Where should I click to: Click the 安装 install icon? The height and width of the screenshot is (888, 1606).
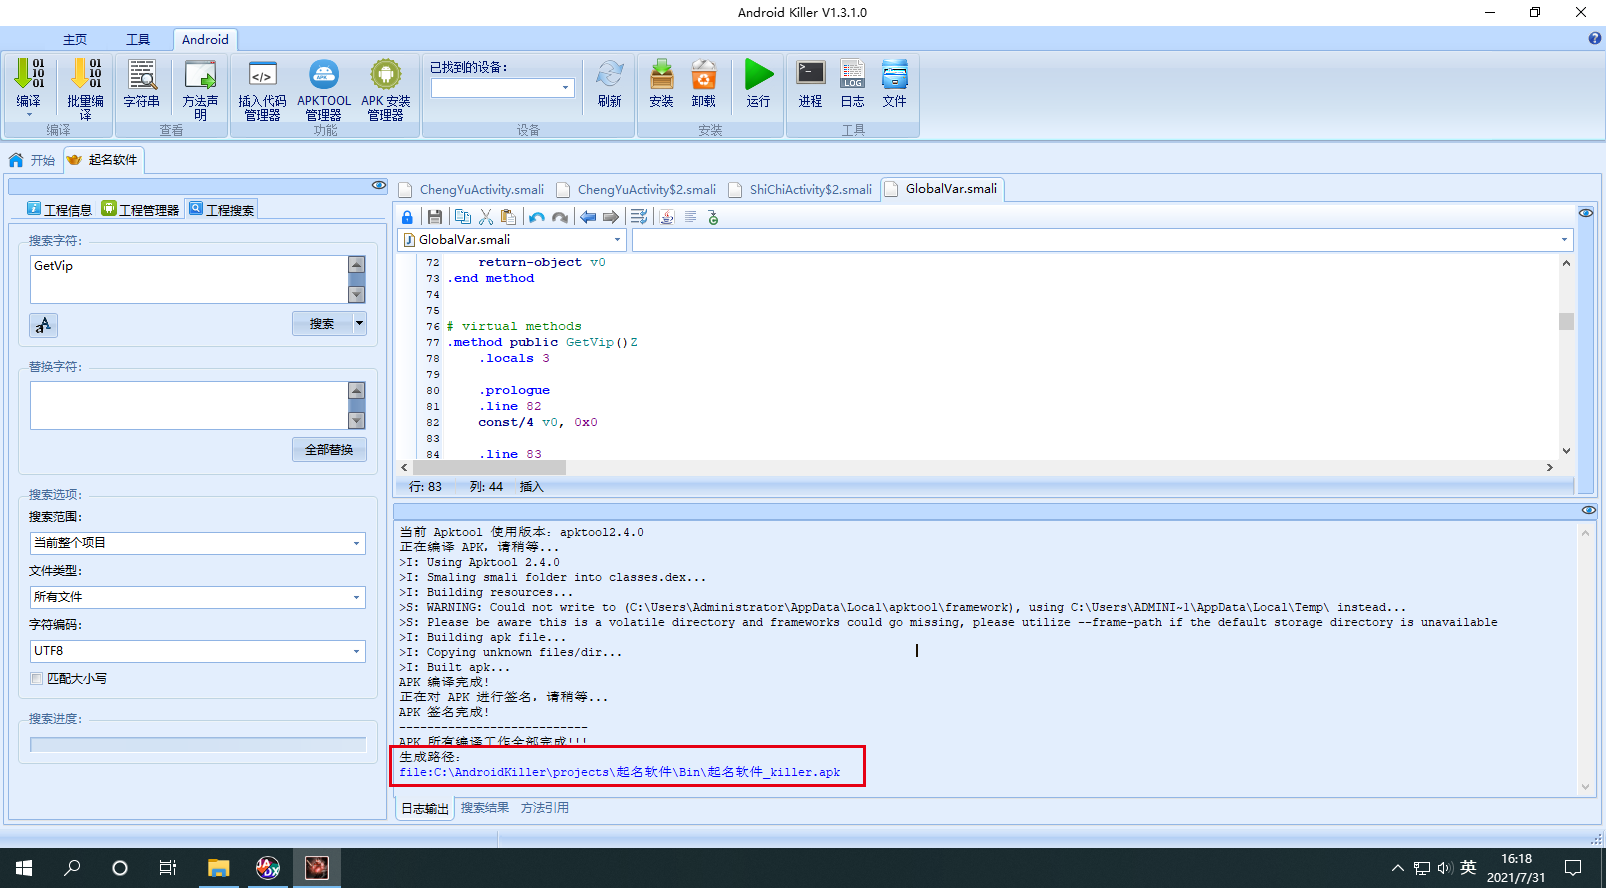(662, 74)
